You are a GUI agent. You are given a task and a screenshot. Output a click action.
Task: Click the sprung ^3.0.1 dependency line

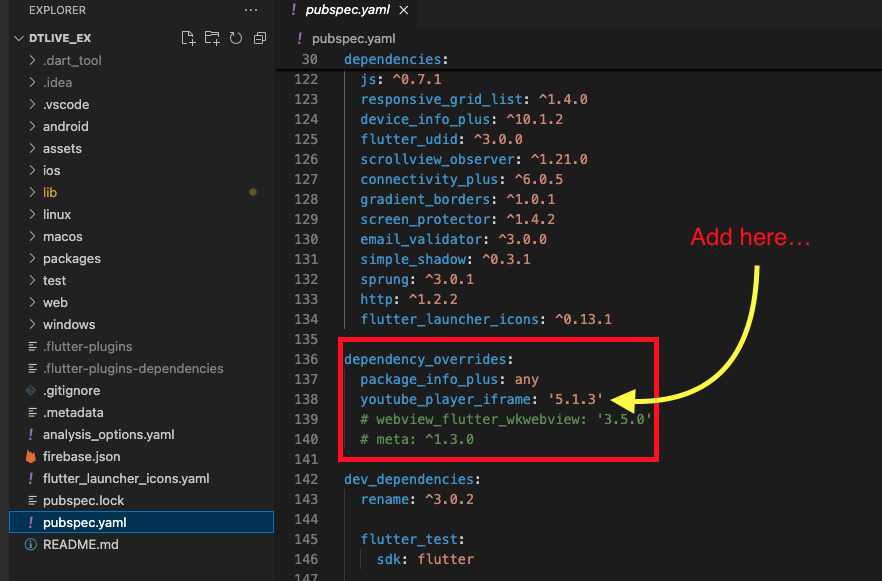coord(417,279)
